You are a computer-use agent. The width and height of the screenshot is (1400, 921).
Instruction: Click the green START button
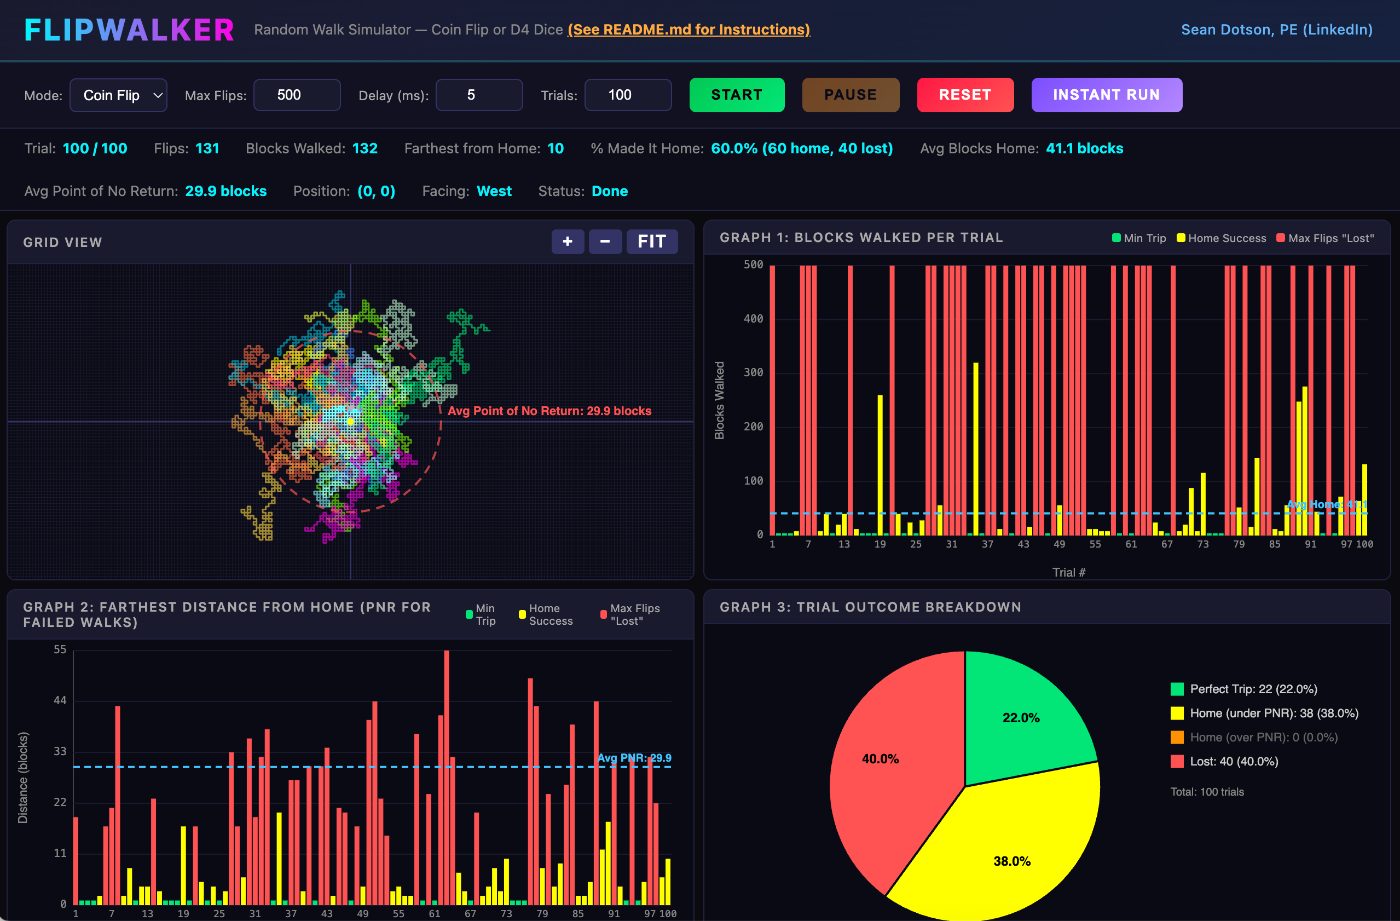point(737,95)
